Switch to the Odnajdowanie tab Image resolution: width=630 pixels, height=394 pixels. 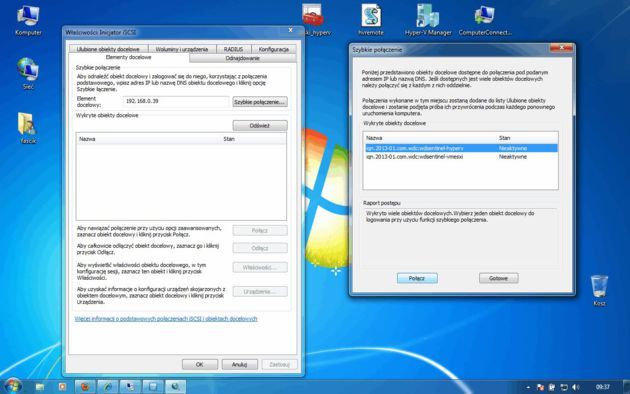(x=243, y=58)
